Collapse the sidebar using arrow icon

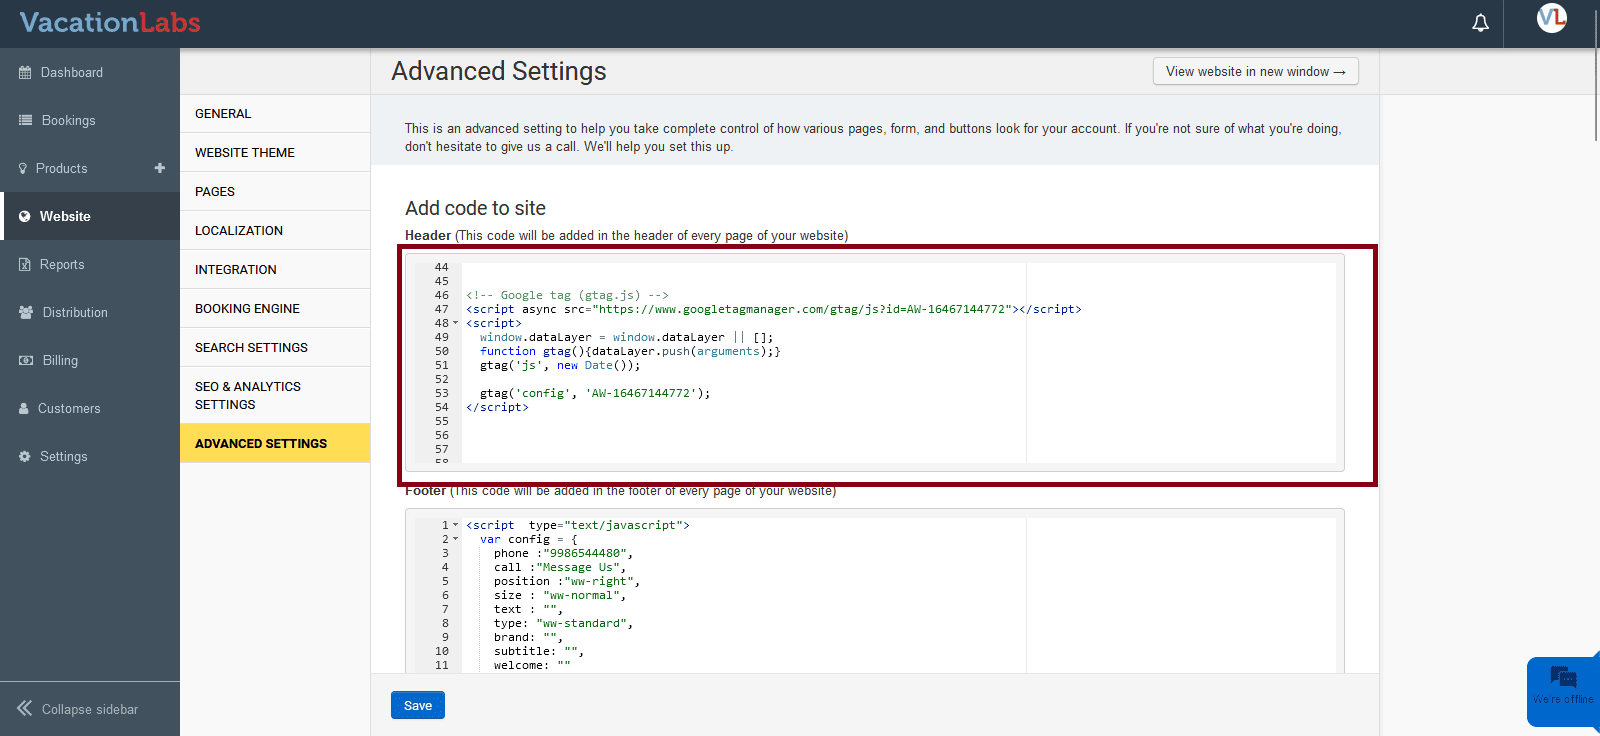coord(25,709)
